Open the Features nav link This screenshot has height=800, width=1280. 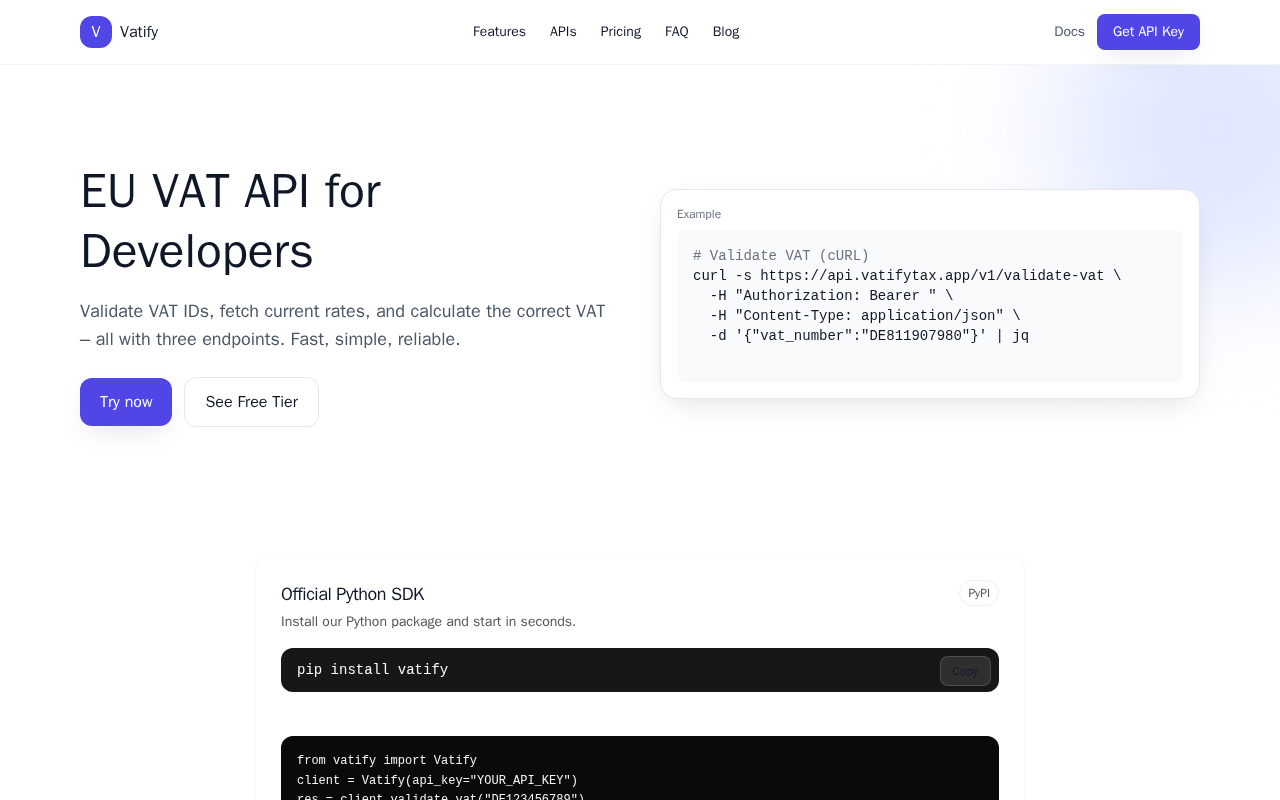499,32
